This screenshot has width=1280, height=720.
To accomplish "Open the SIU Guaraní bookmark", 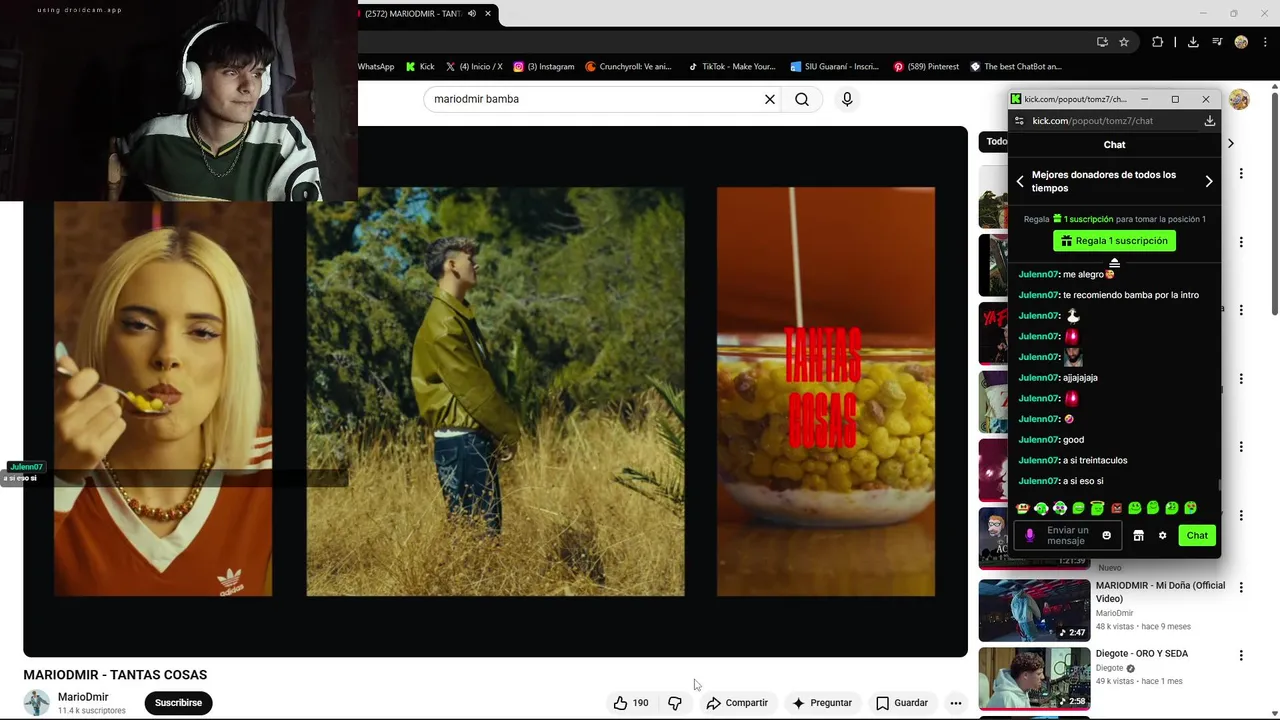I will coord(834,67).
